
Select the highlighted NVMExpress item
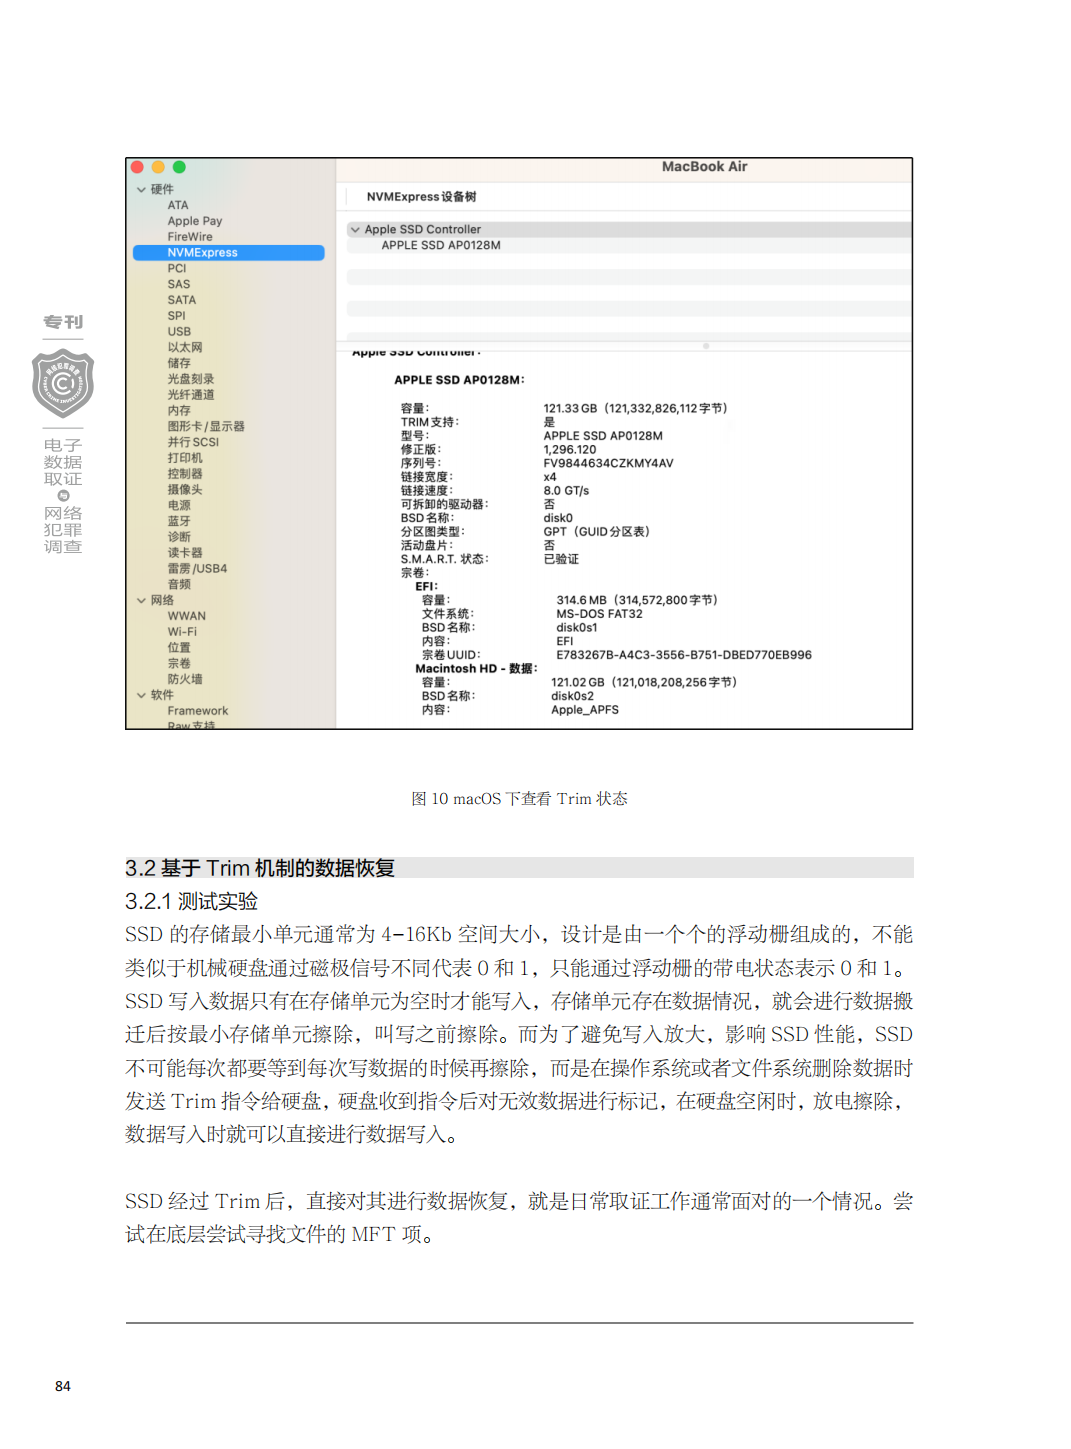(x=228, y=253)
